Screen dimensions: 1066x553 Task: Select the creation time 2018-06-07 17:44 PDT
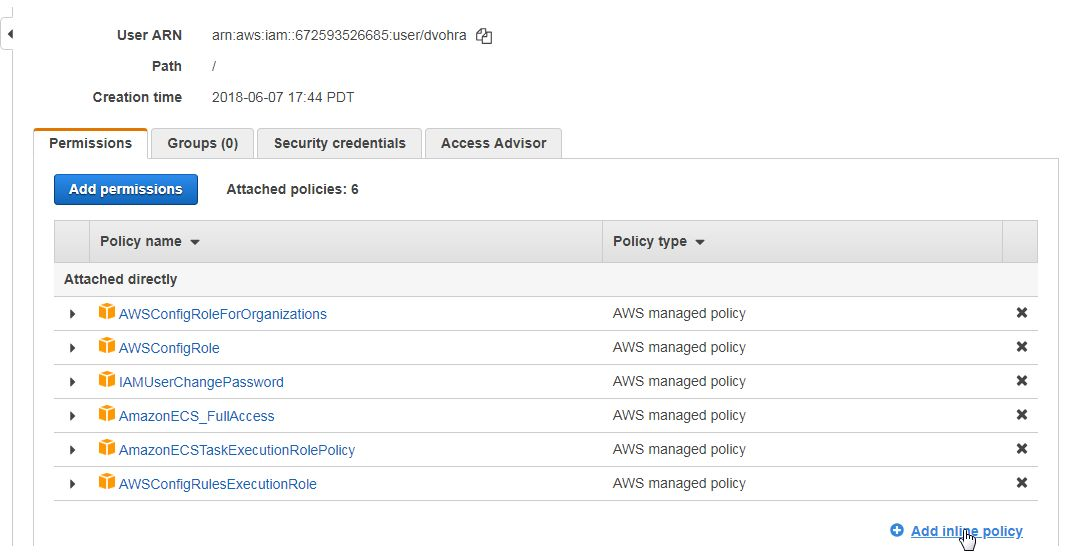coord(283,97)
